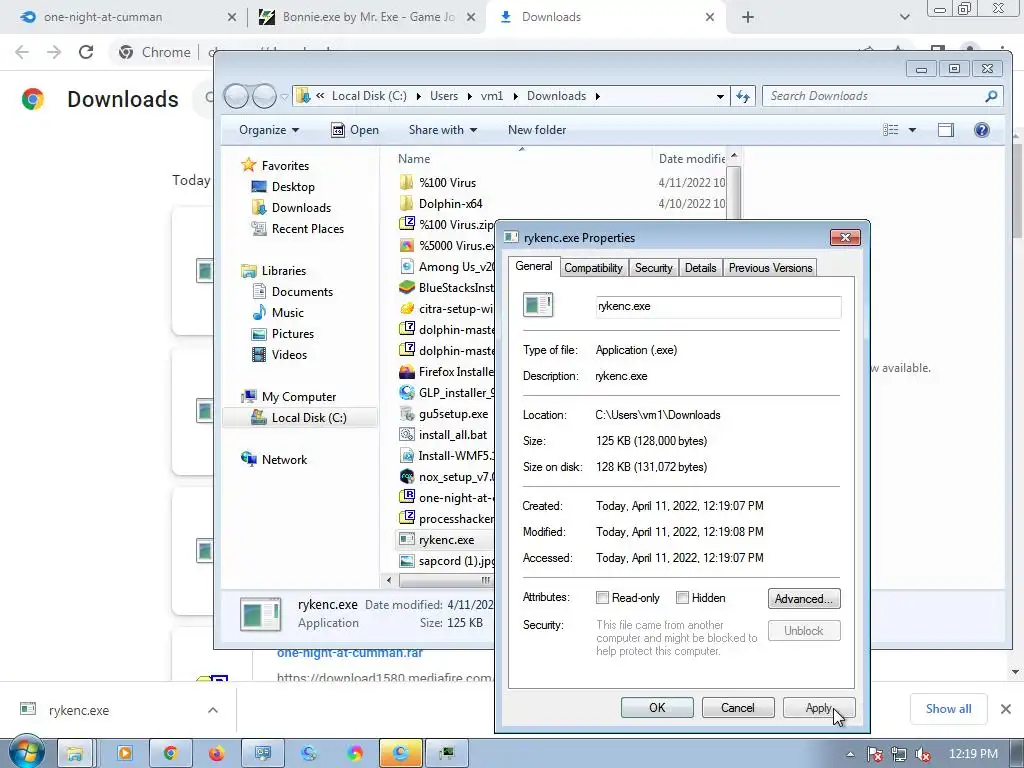This screenshot has width=1024, height=768.
Task: Click OK in the Properties dialog
Action: click(x=657, y=708)
